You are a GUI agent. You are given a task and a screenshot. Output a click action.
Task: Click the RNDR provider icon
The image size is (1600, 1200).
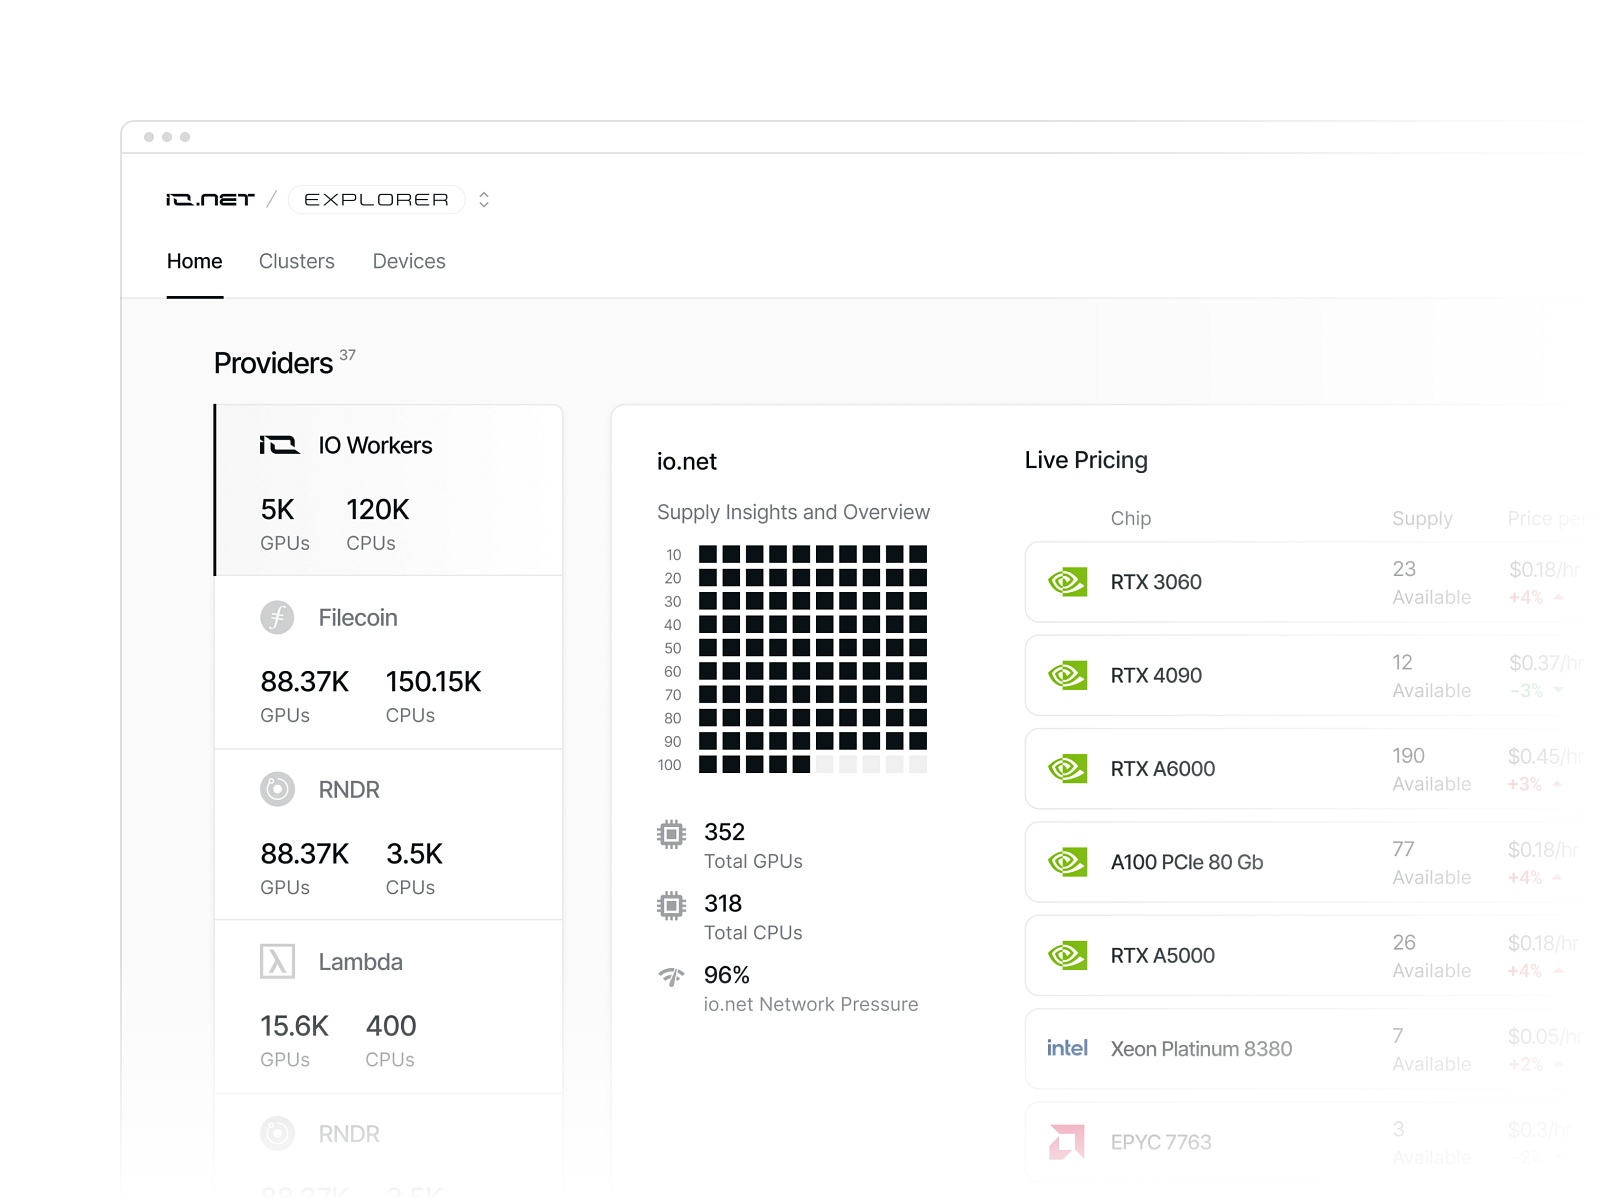277,789
